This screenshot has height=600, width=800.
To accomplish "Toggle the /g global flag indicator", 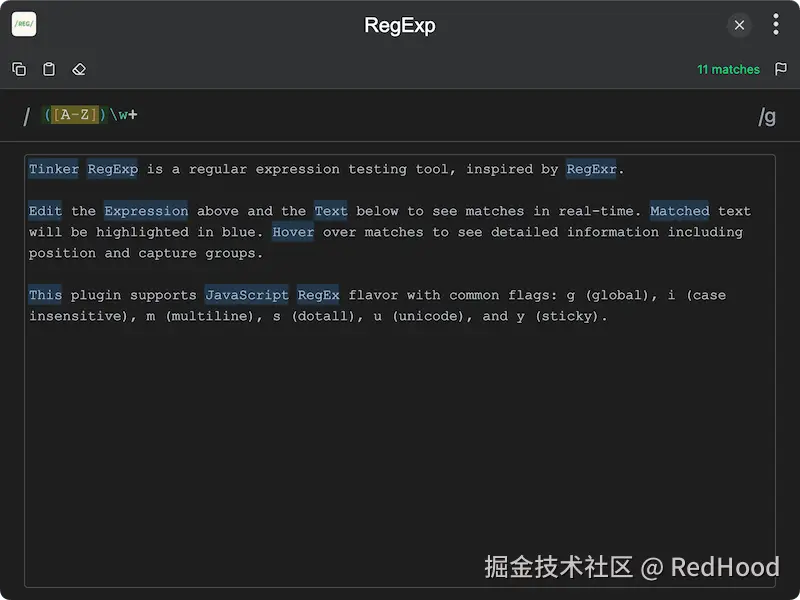I will click(x=767, y=115).
